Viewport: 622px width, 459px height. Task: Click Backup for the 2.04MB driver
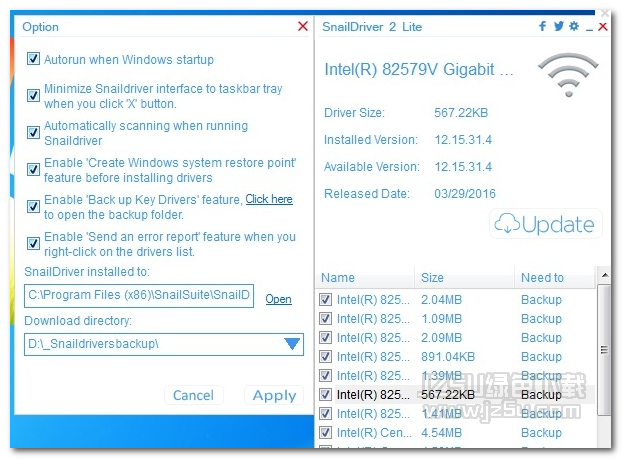pos(541,300)
